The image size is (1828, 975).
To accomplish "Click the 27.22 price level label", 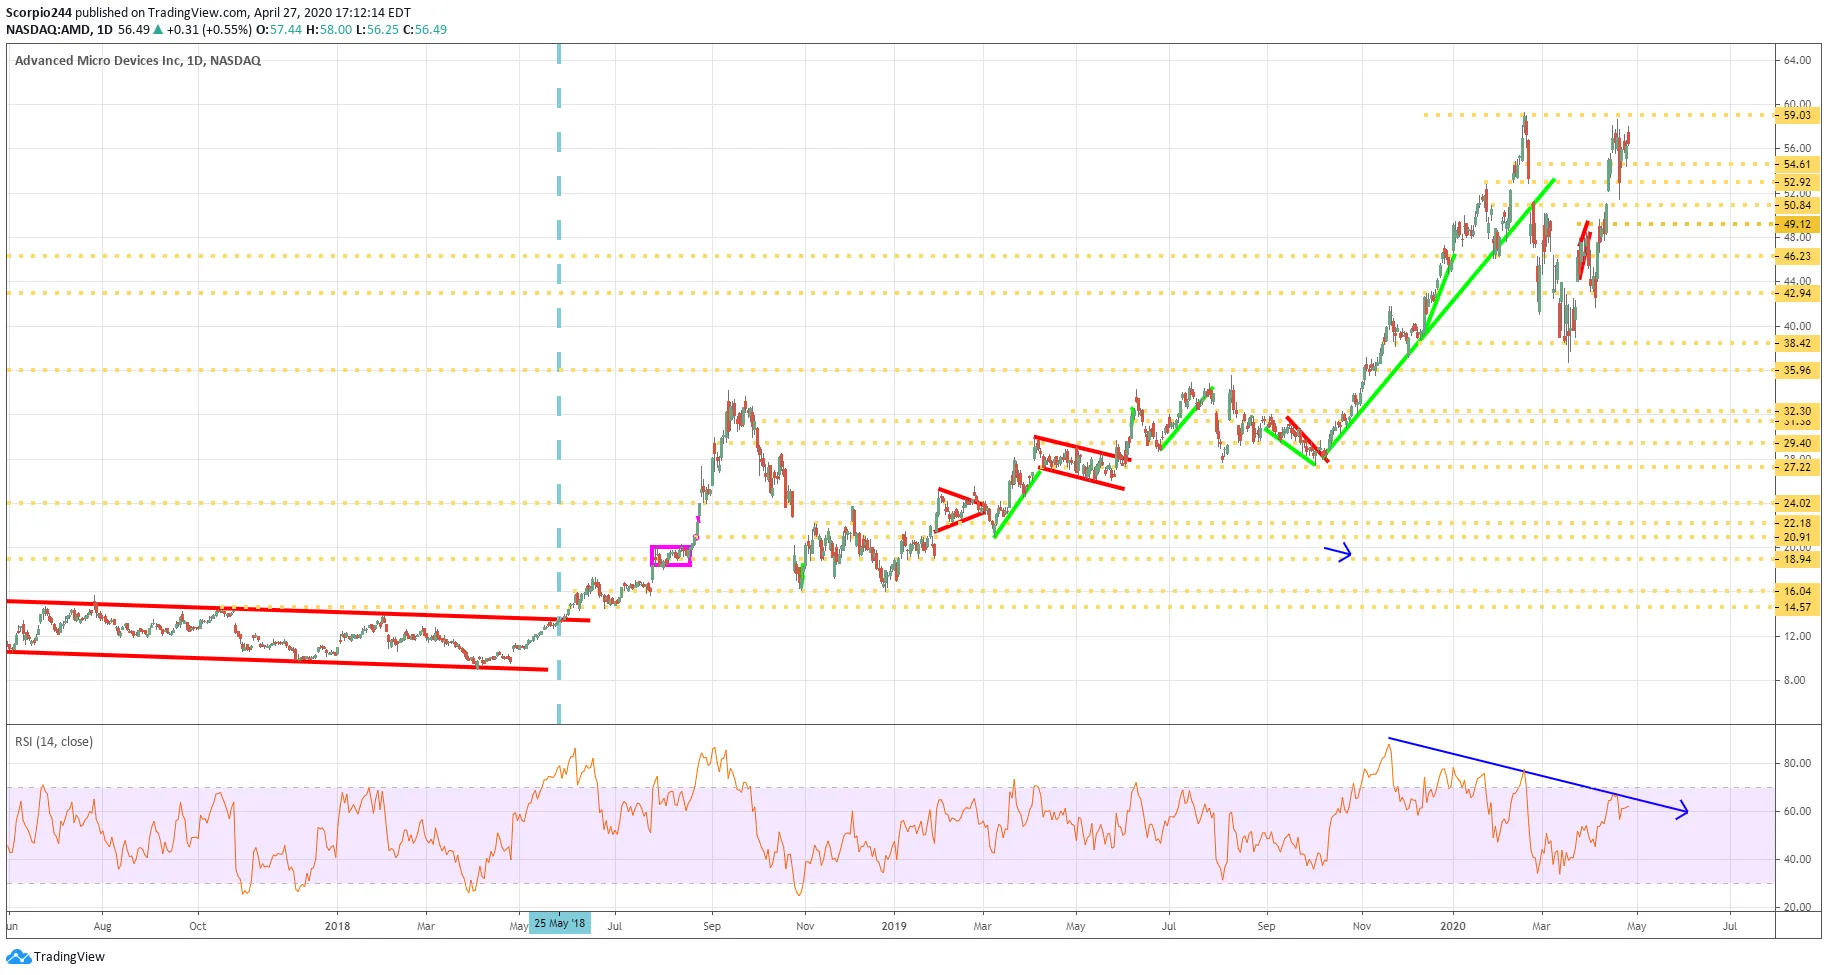I will coord(1797,467).
